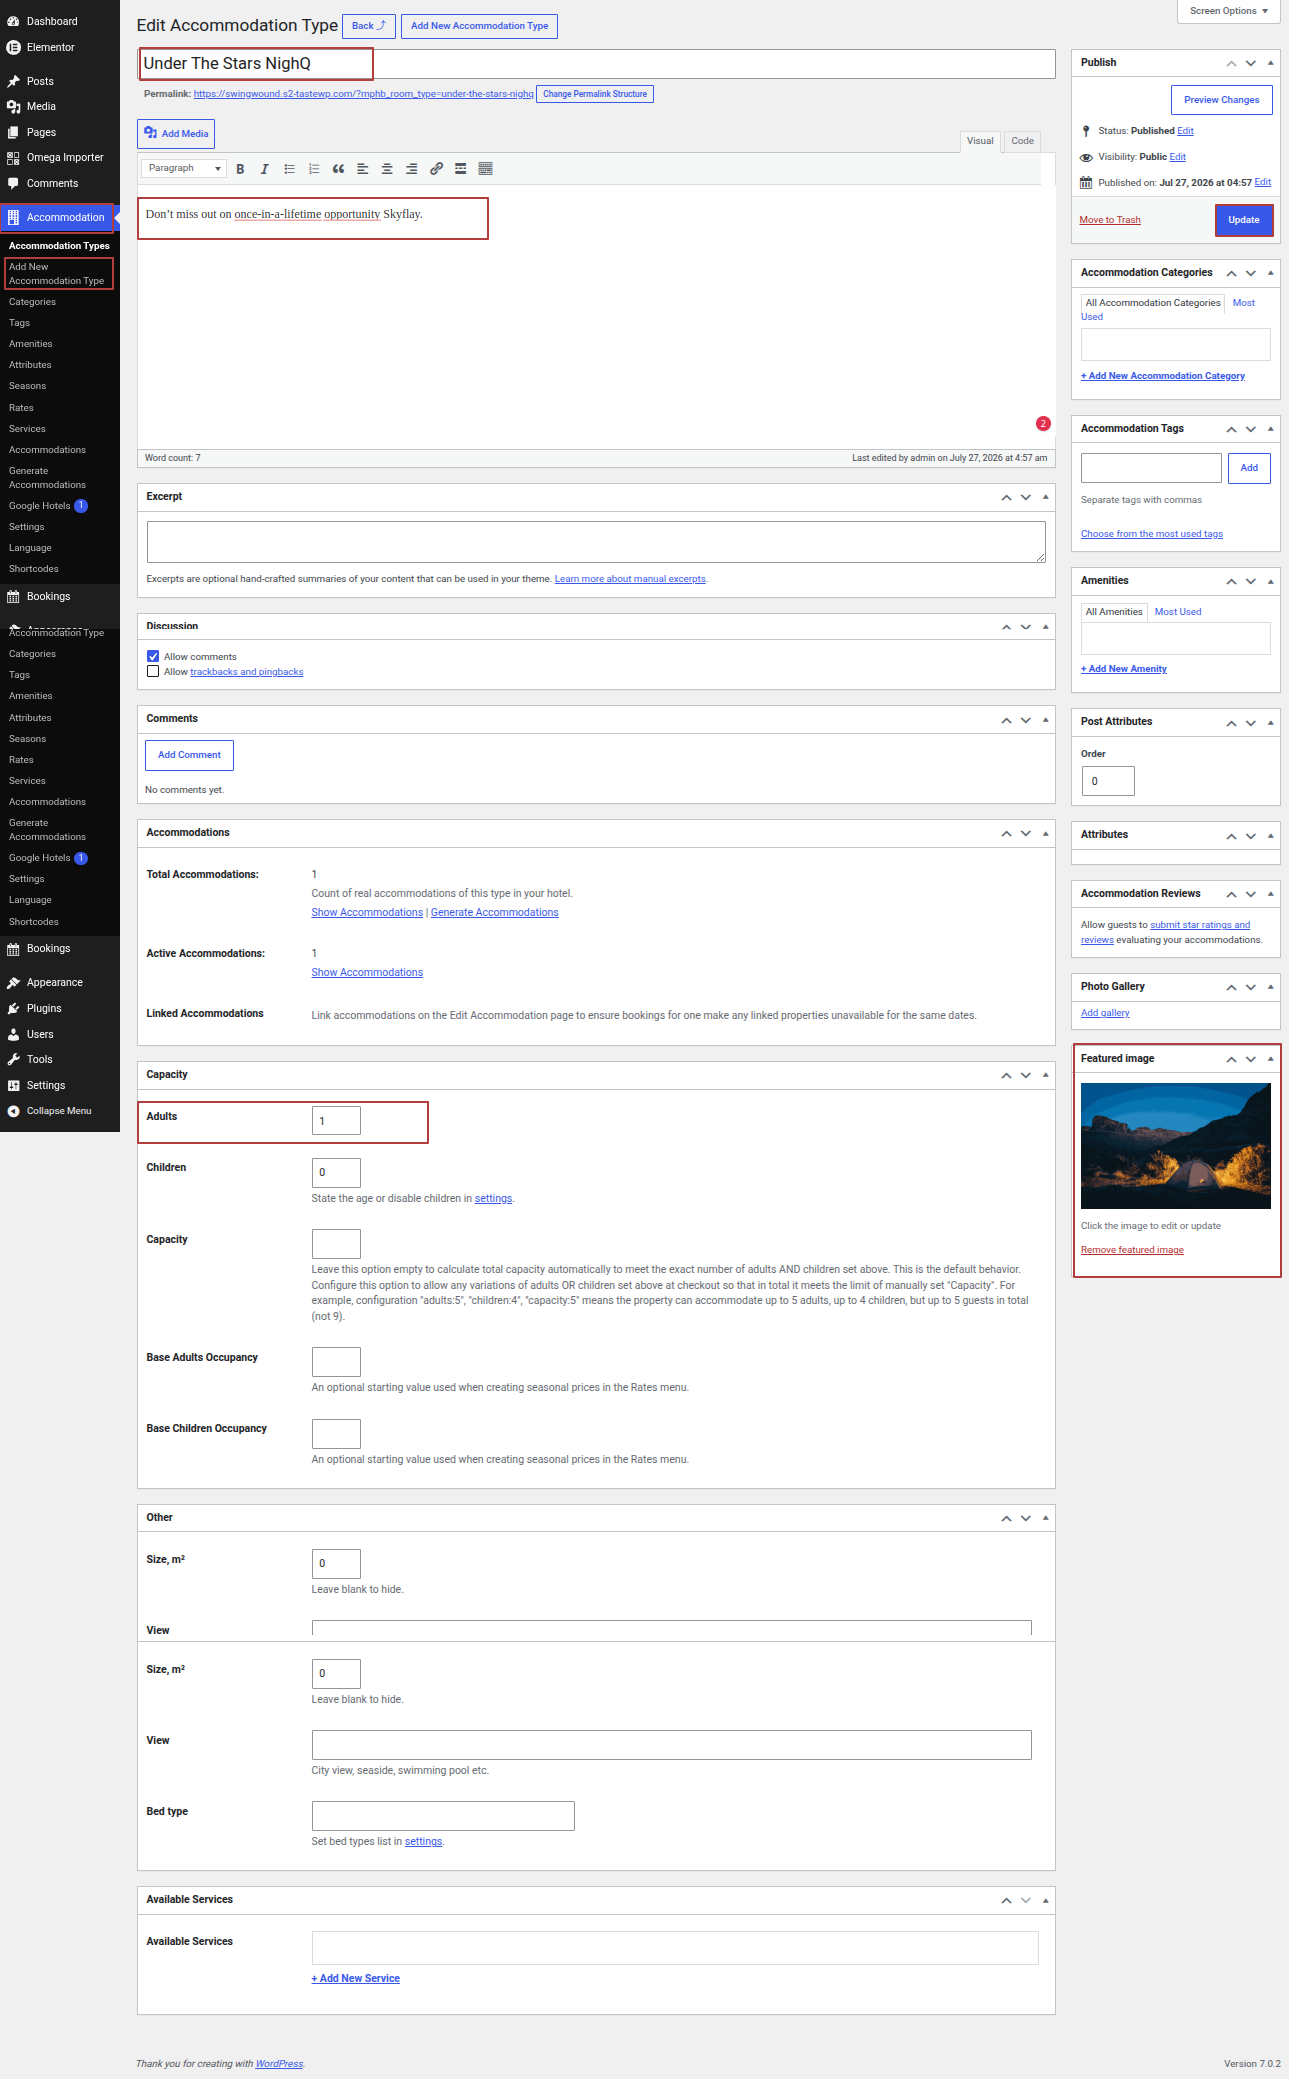Switch to the Code editor tab
Screen dimensions: 1289x2079
pyautogui.click(x=1022, y=141)
